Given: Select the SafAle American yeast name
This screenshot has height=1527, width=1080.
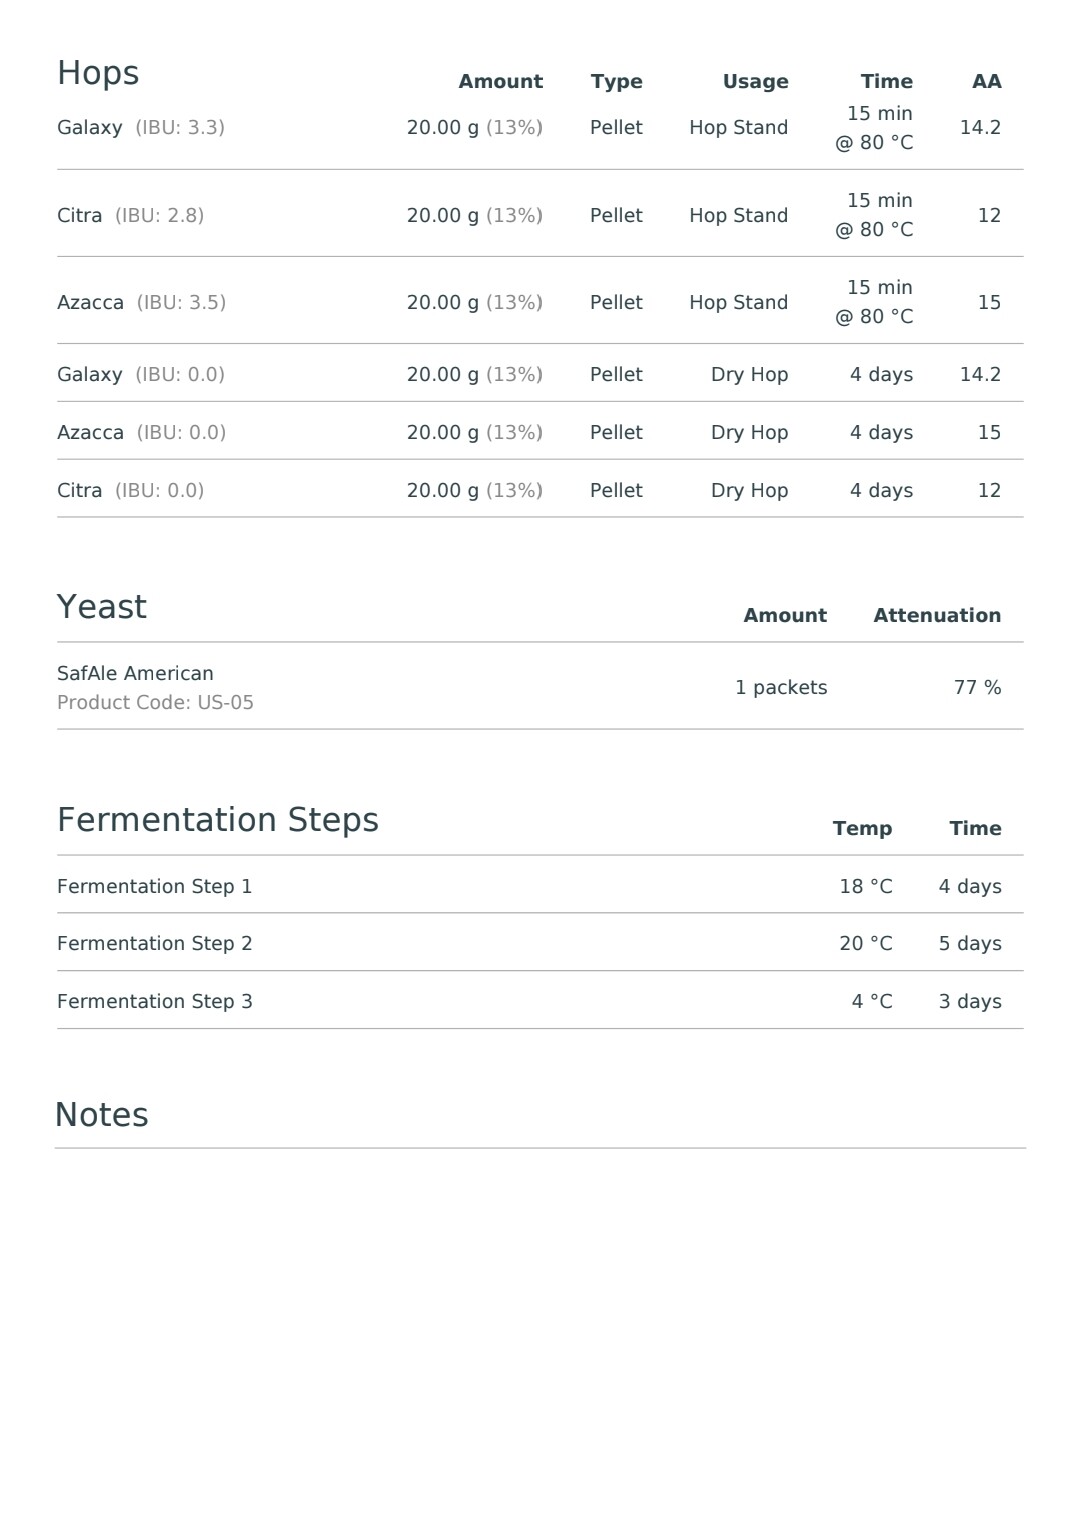Looking at the screenshot, I should pyautogui.click(x=135, y=673).
